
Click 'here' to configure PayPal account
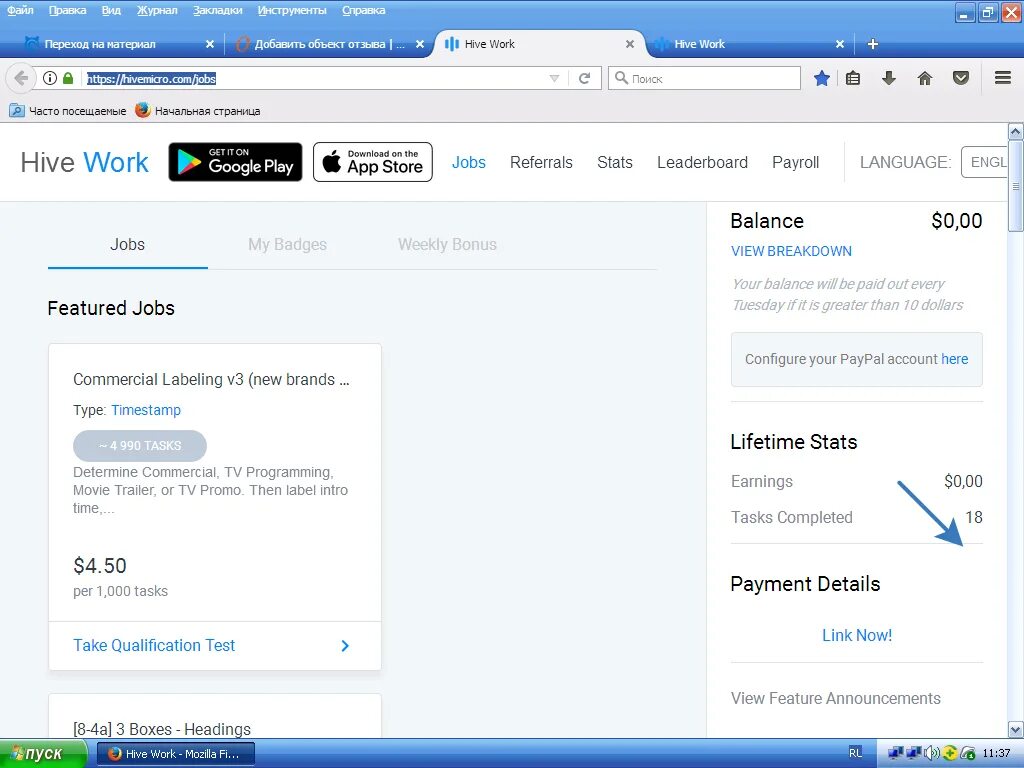point(954,359)
